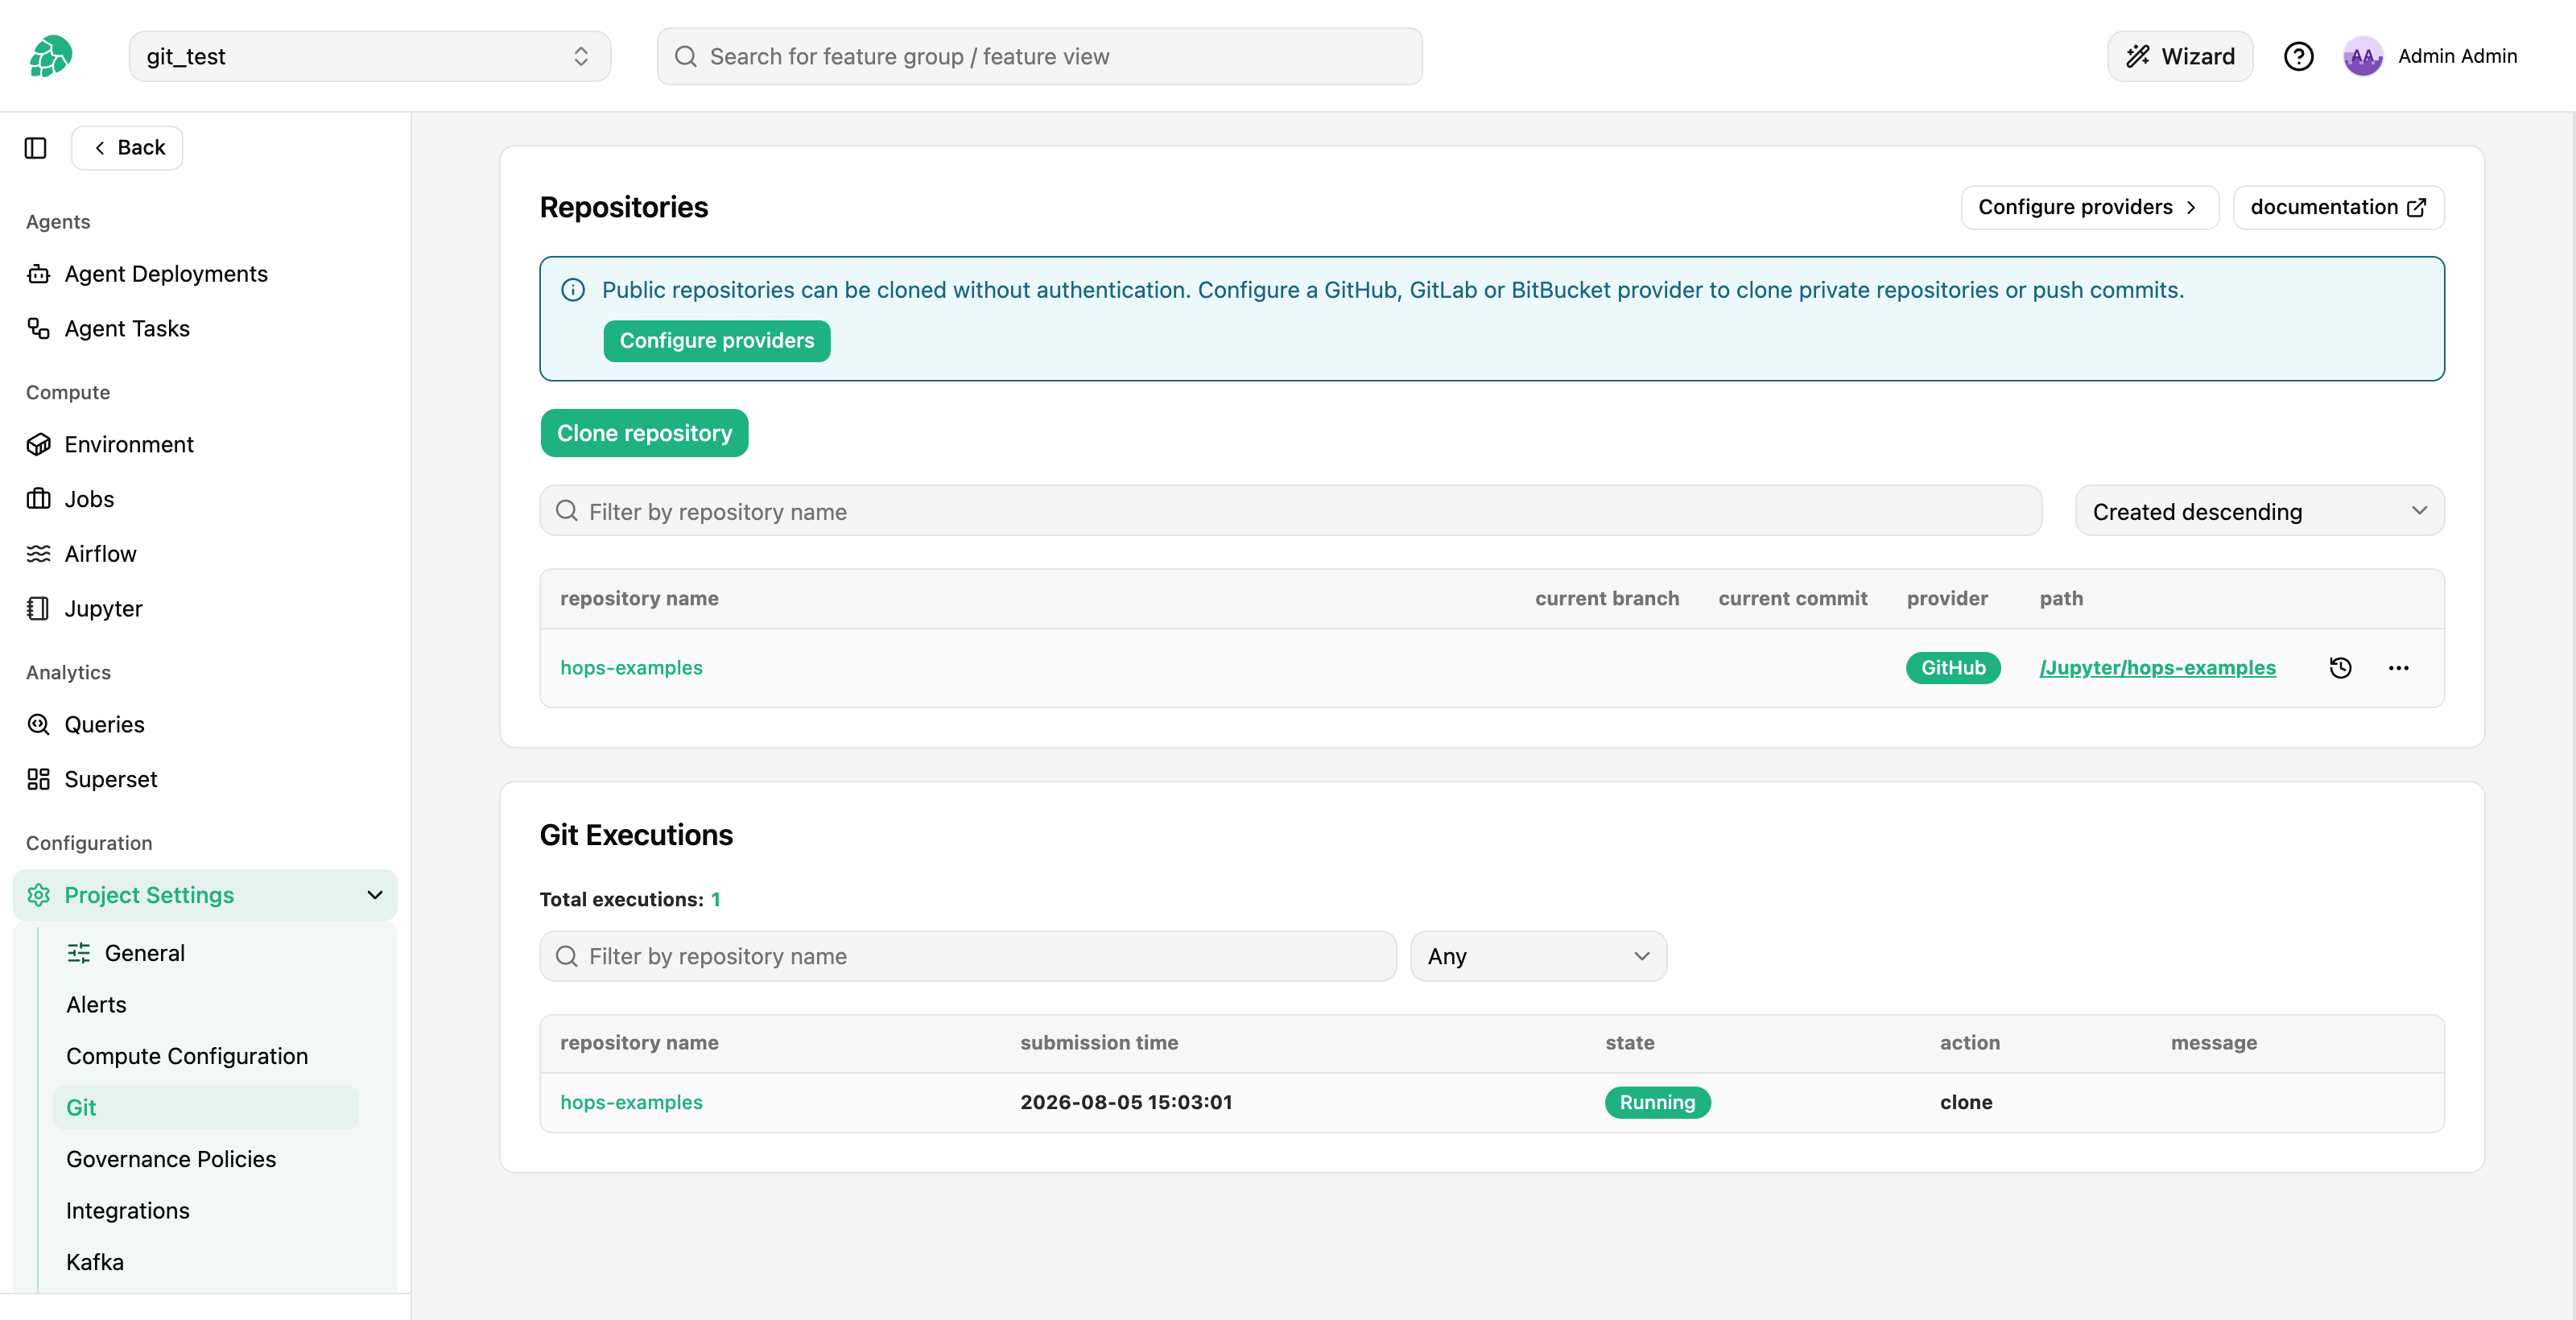Focus the feature group search field
This screenshot has width=2576, height=1320.
point(1040,56)
